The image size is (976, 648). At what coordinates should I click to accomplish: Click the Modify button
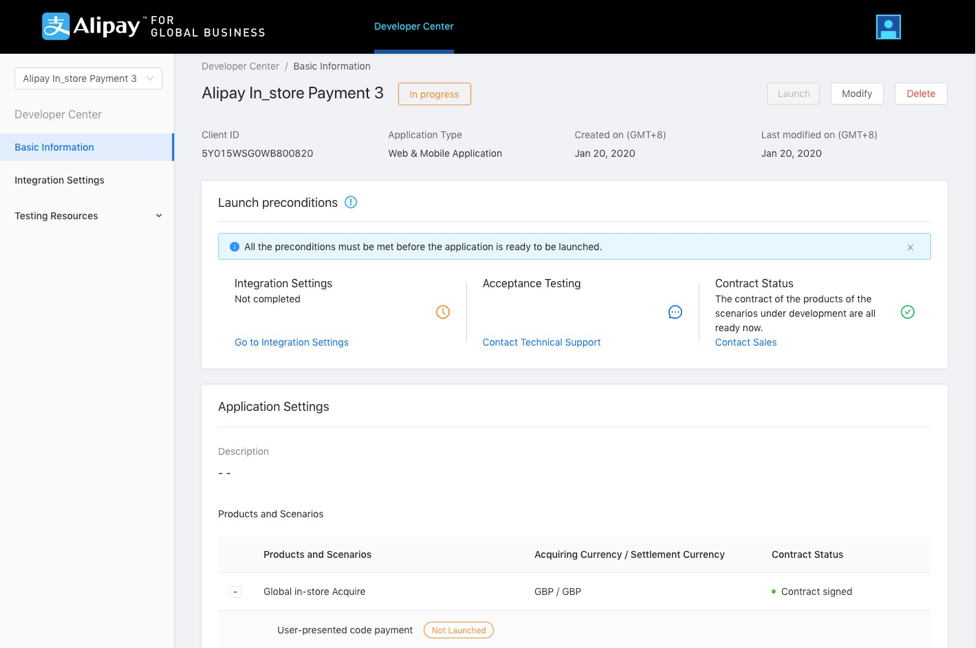click(x=856, y=94)
